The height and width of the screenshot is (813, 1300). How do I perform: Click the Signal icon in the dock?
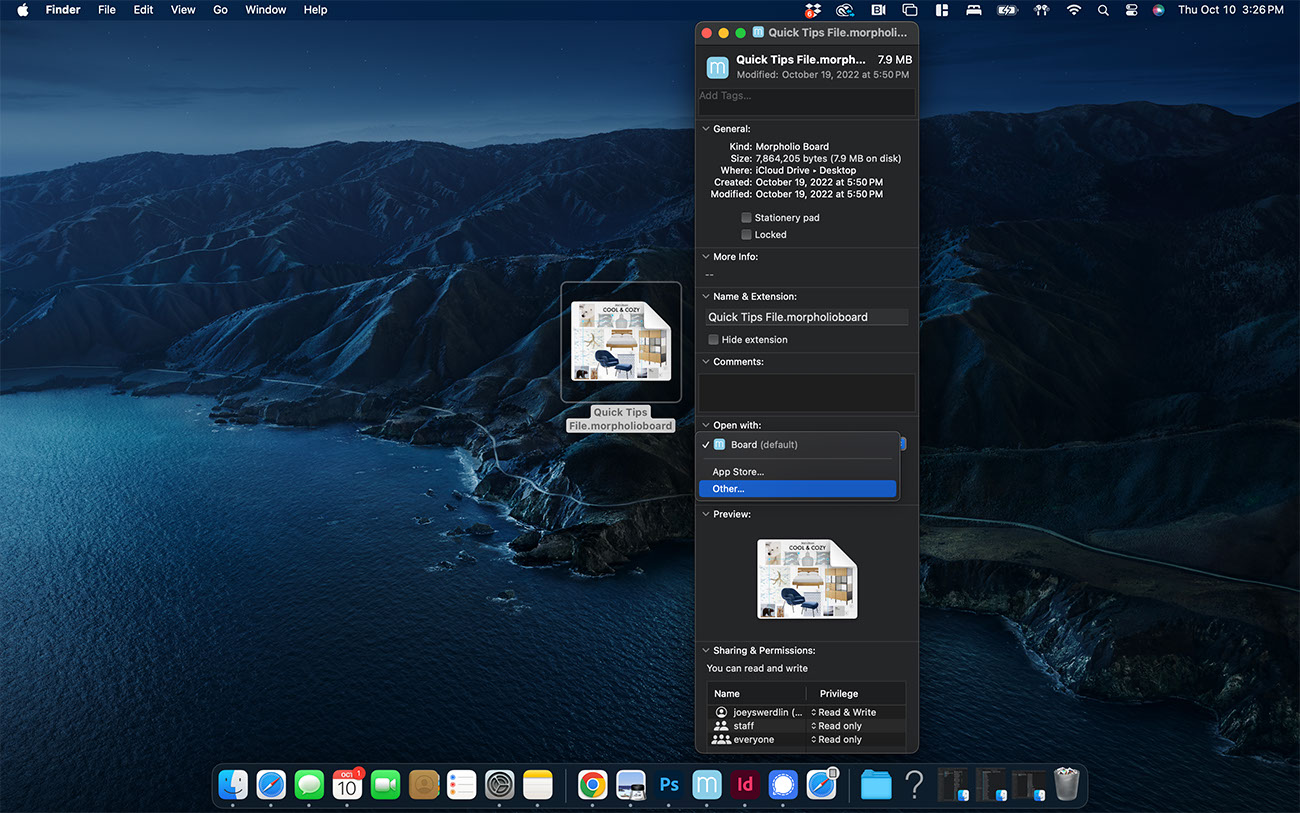pyautogui.click(x=782, y=785)
